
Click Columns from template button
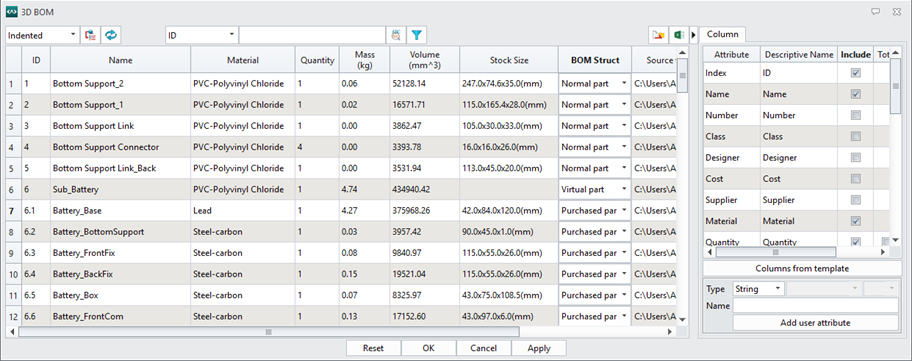point(802,269)
